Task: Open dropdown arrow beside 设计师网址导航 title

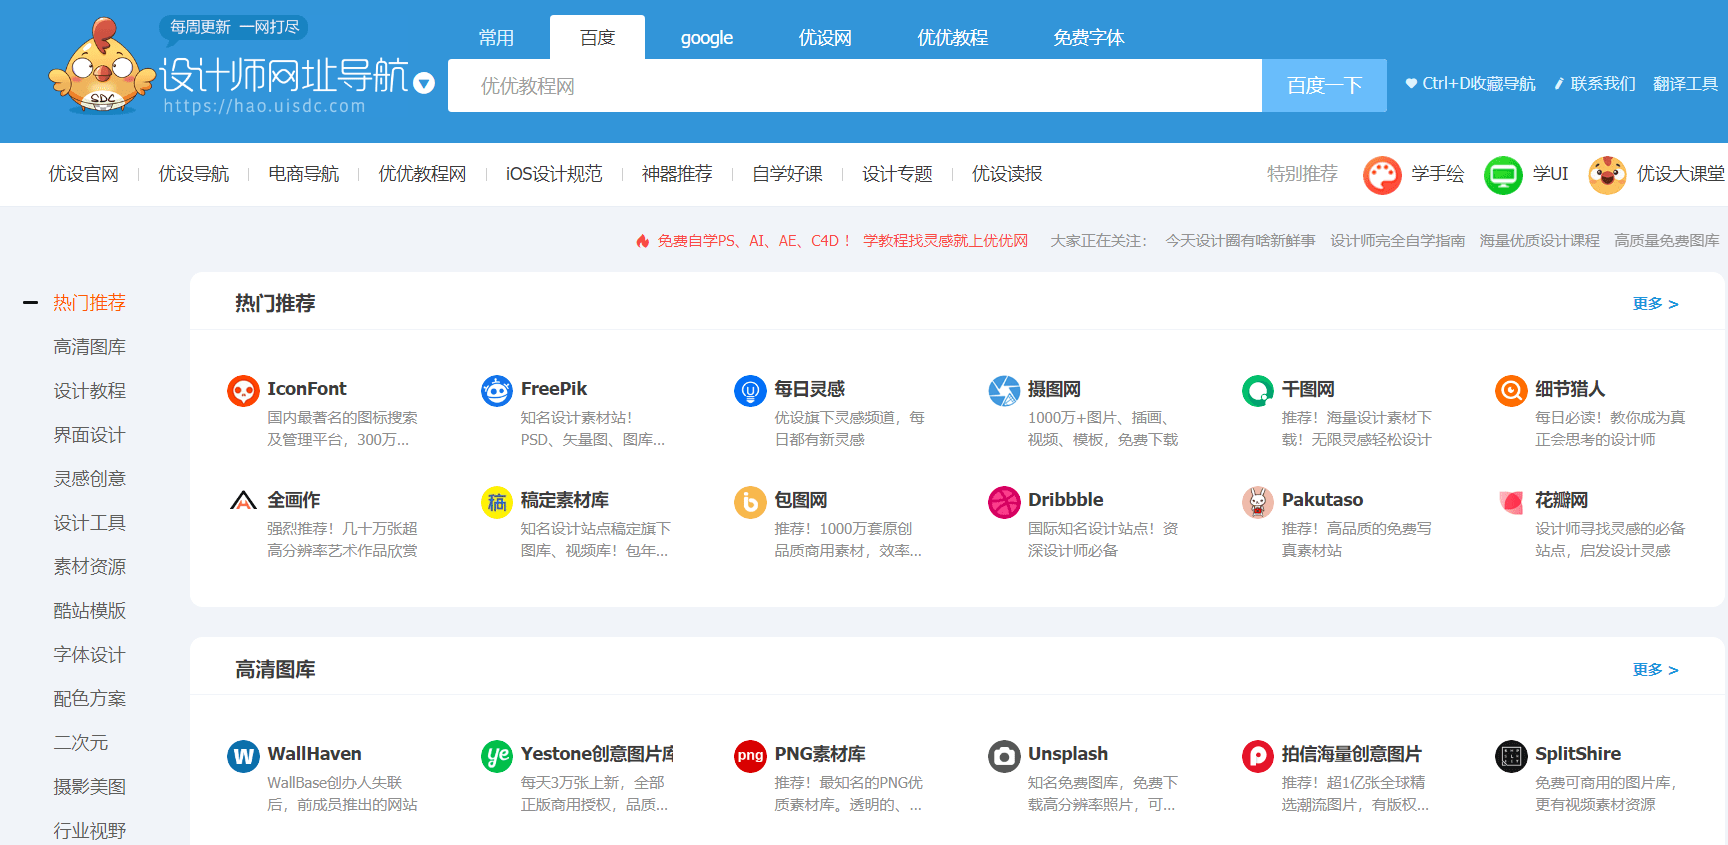Action: tap(424, 83)
